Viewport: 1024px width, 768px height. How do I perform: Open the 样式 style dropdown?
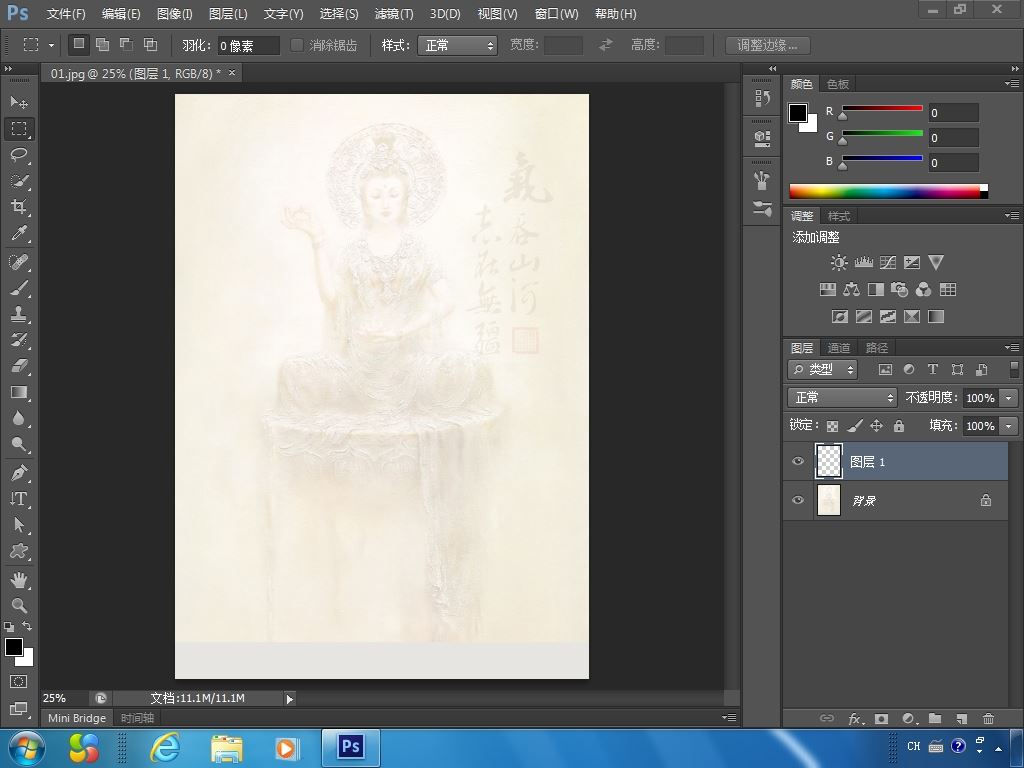[x=457, y=45]
